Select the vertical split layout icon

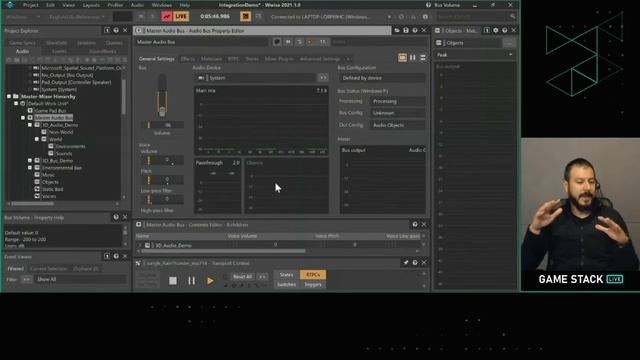click(x=413, y=58)
